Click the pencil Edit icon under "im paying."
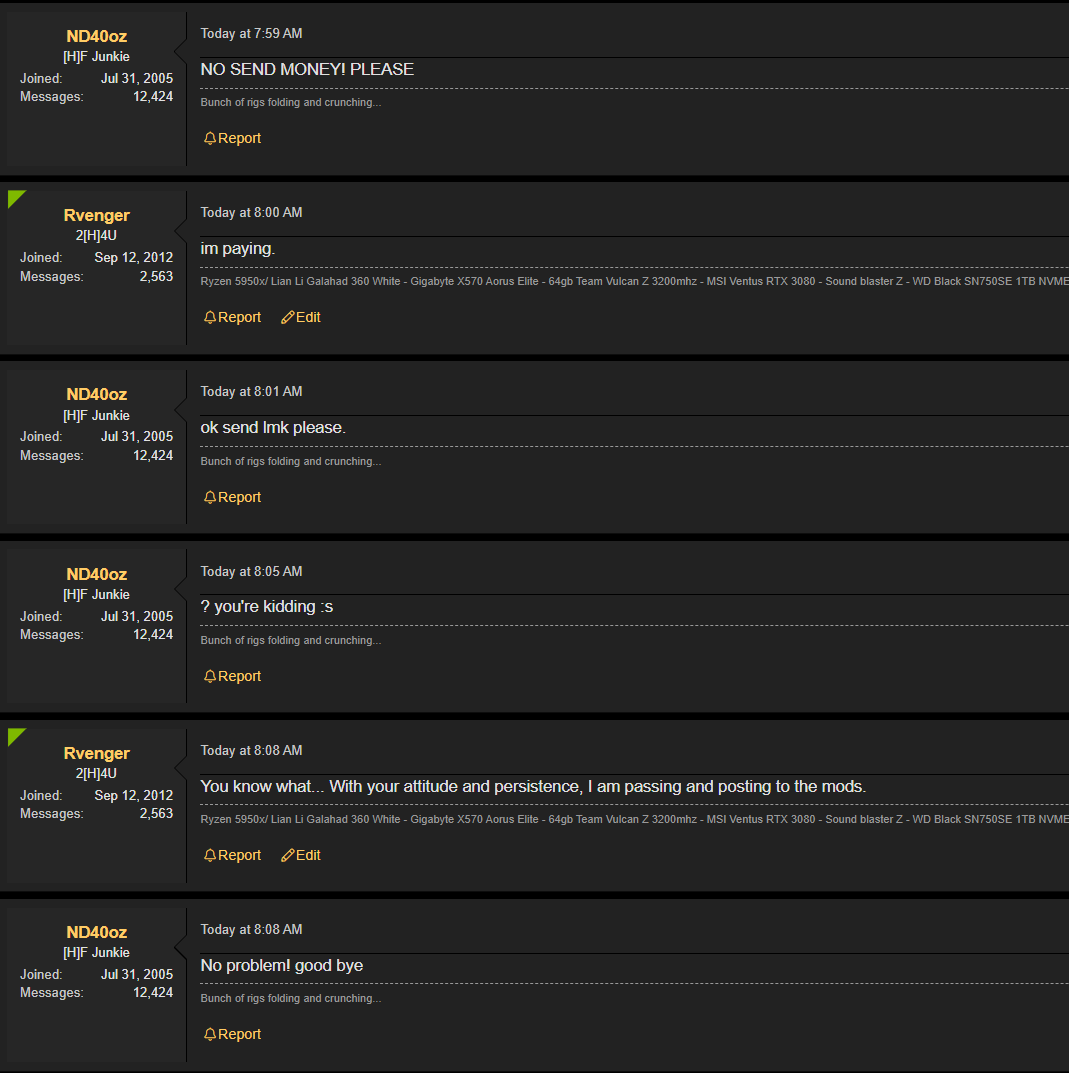1069x1073 pixels. [288, 318]
